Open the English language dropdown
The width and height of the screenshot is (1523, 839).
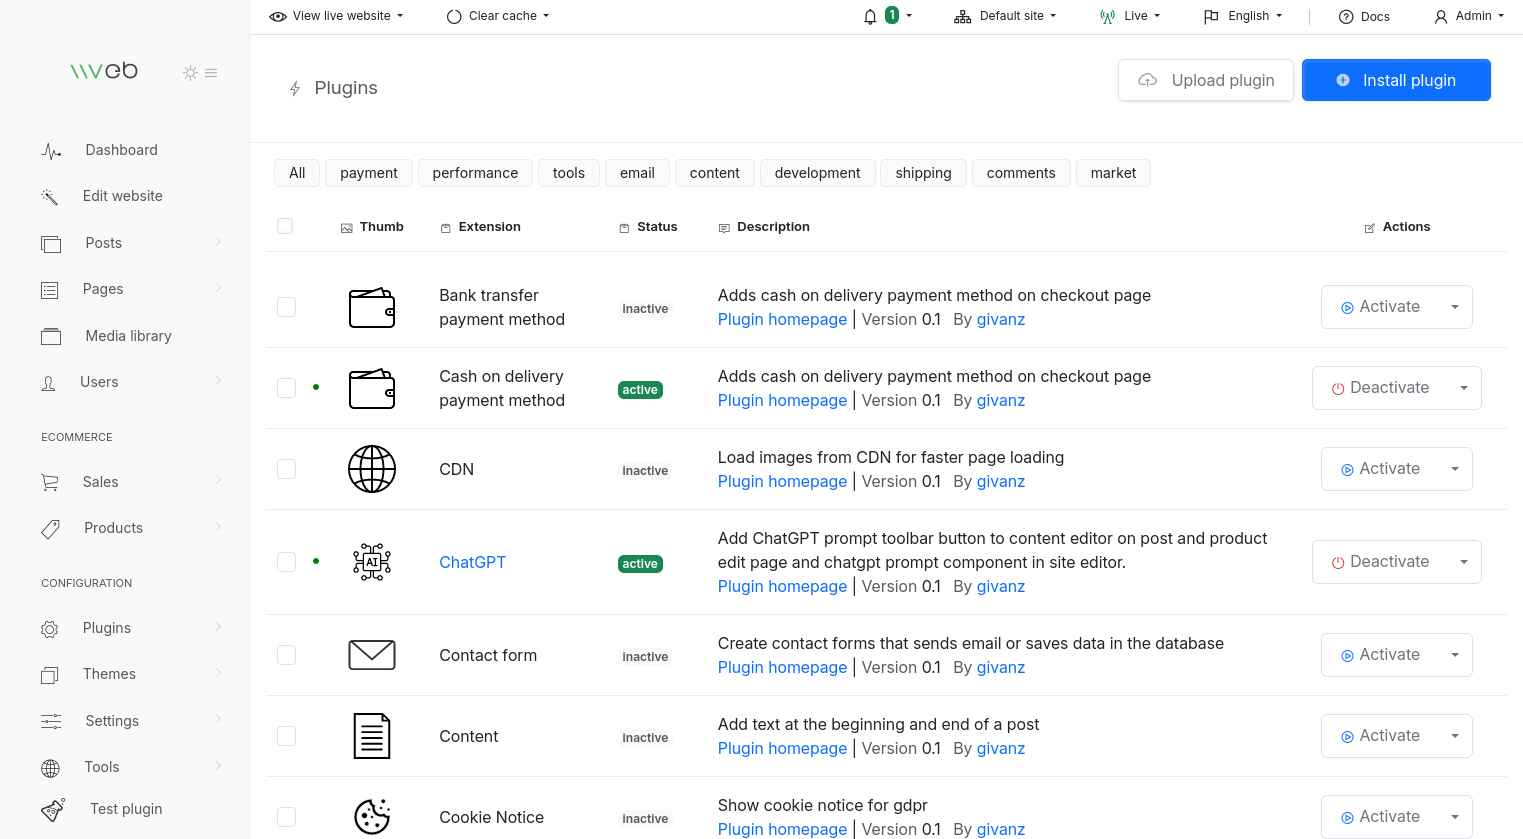(1243, 16)
